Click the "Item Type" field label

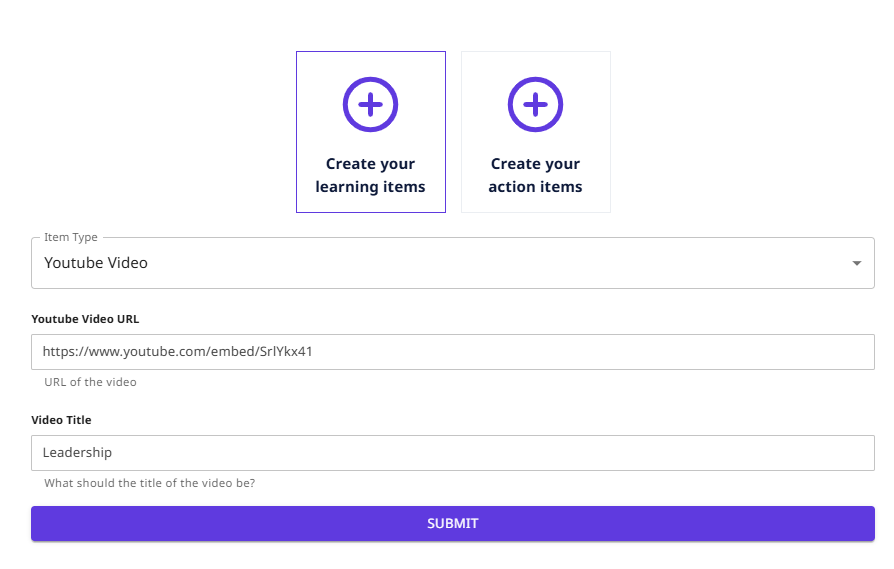(71, 238)
